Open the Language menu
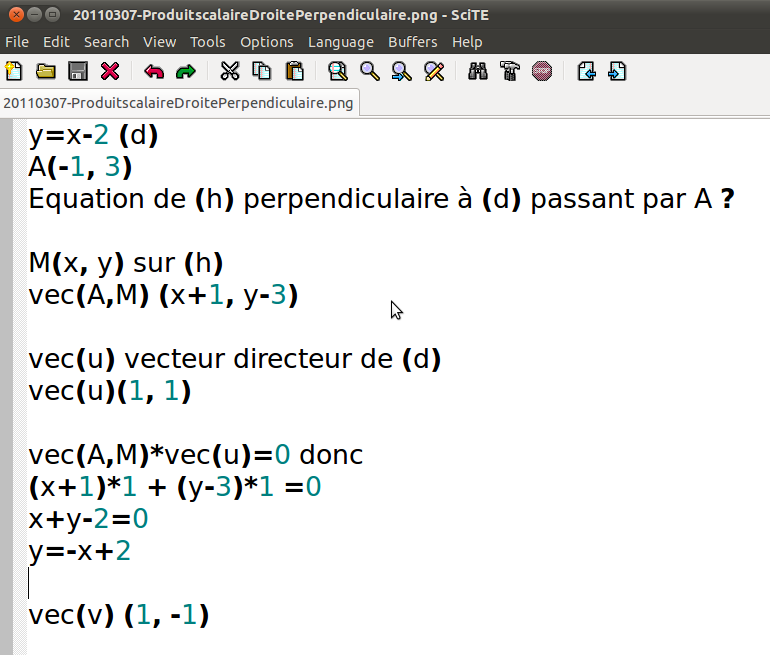 (x=340, y=42)
